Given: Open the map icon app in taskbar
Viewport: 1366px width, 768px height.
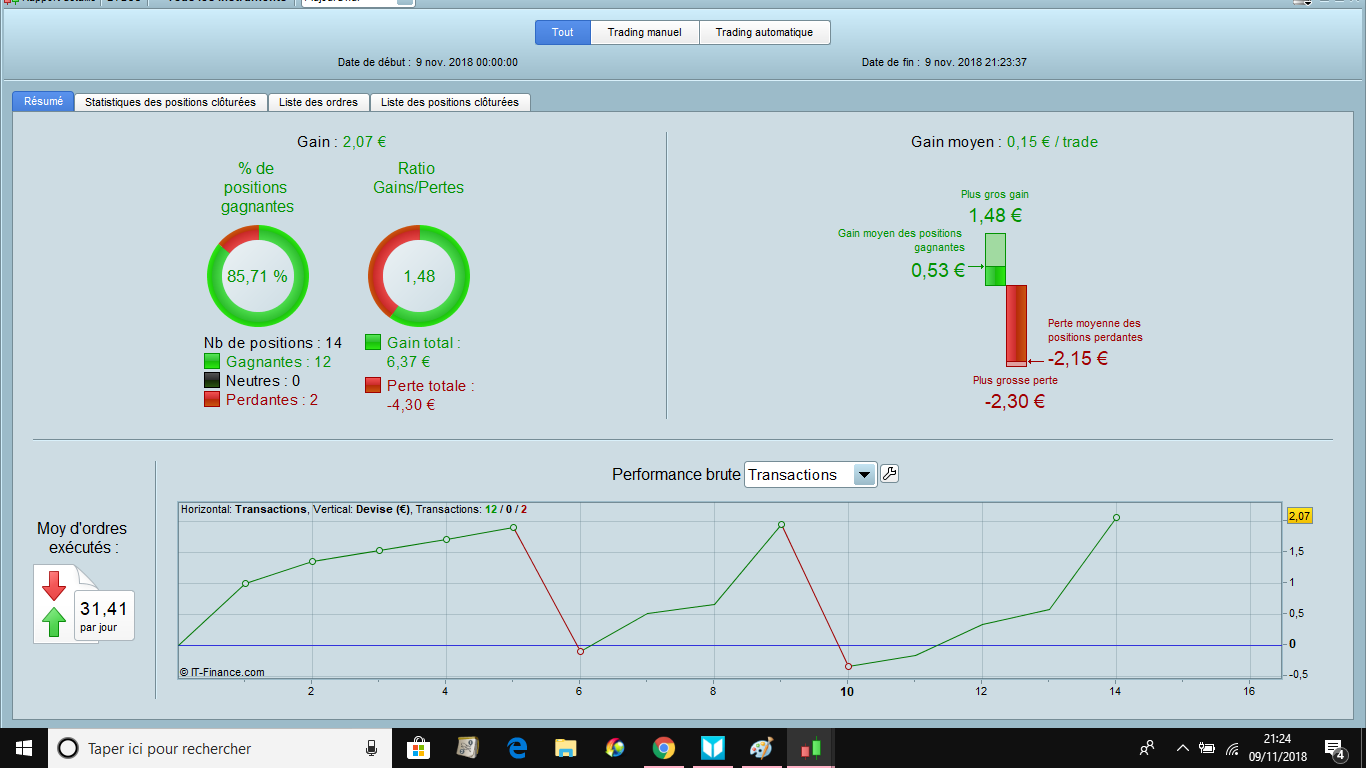Looking at the screenshot, I should (x=468, y=747).
